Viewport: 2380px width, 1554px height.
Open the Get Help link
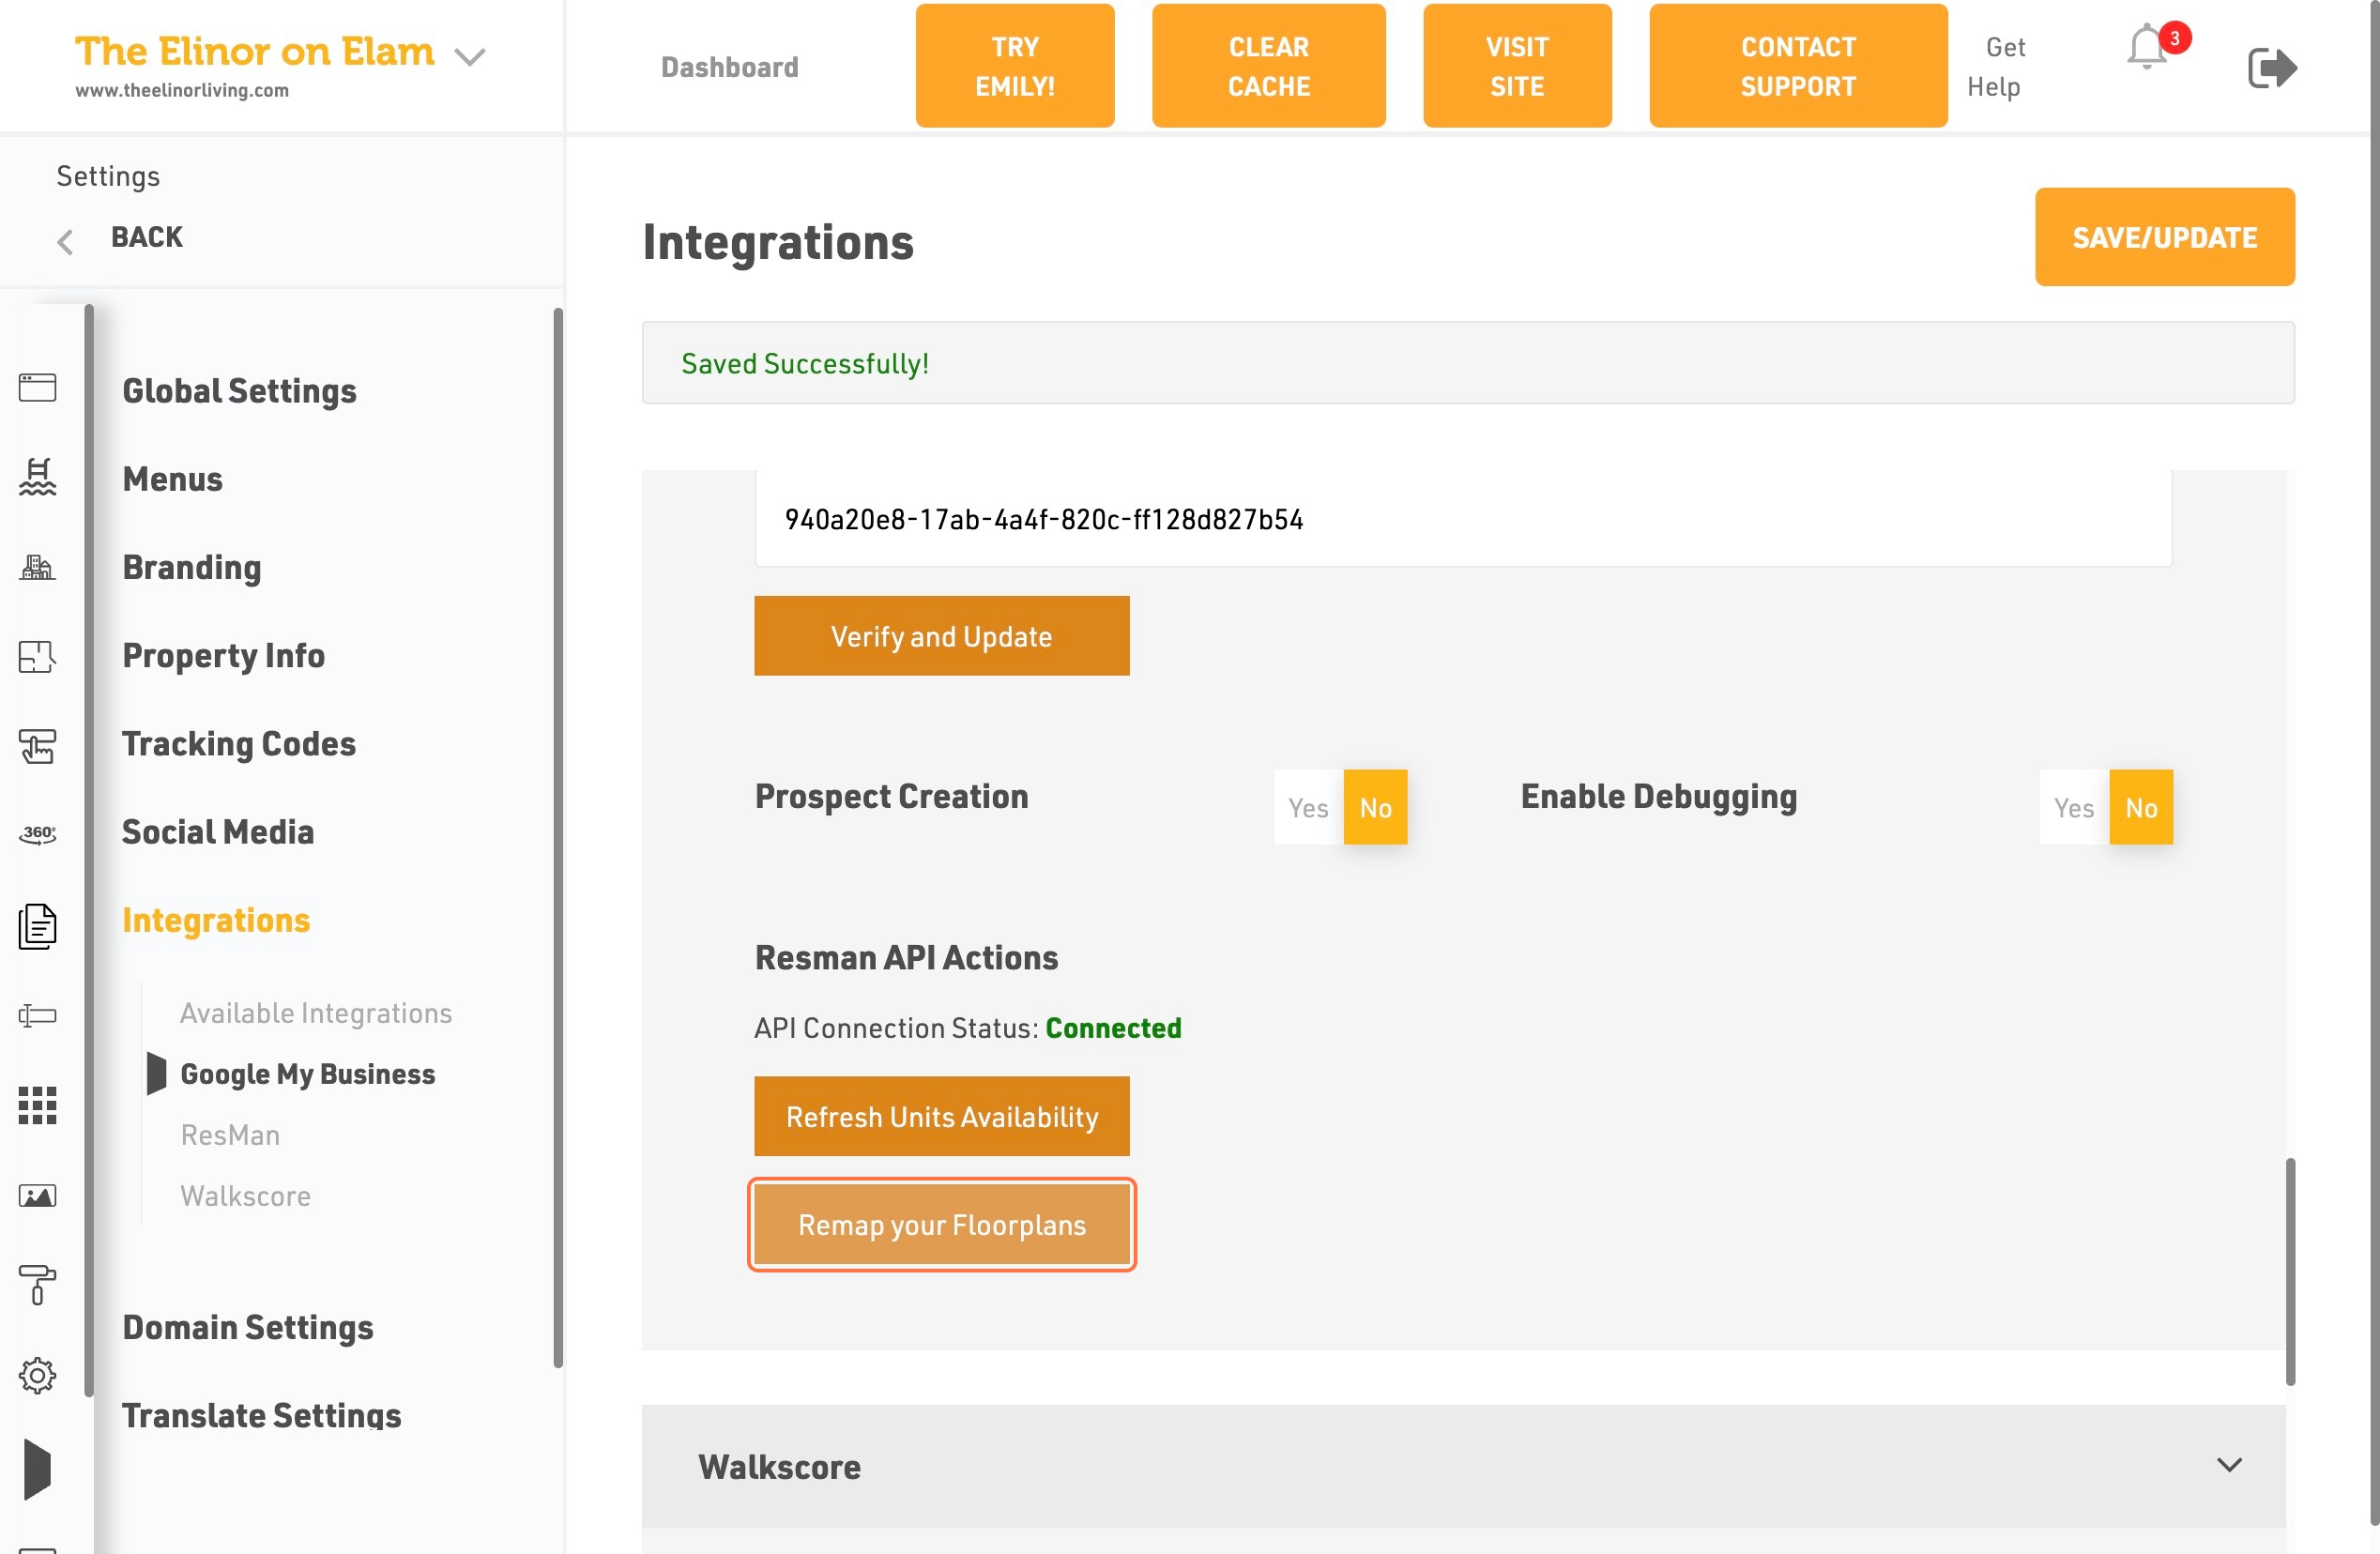1996,66
